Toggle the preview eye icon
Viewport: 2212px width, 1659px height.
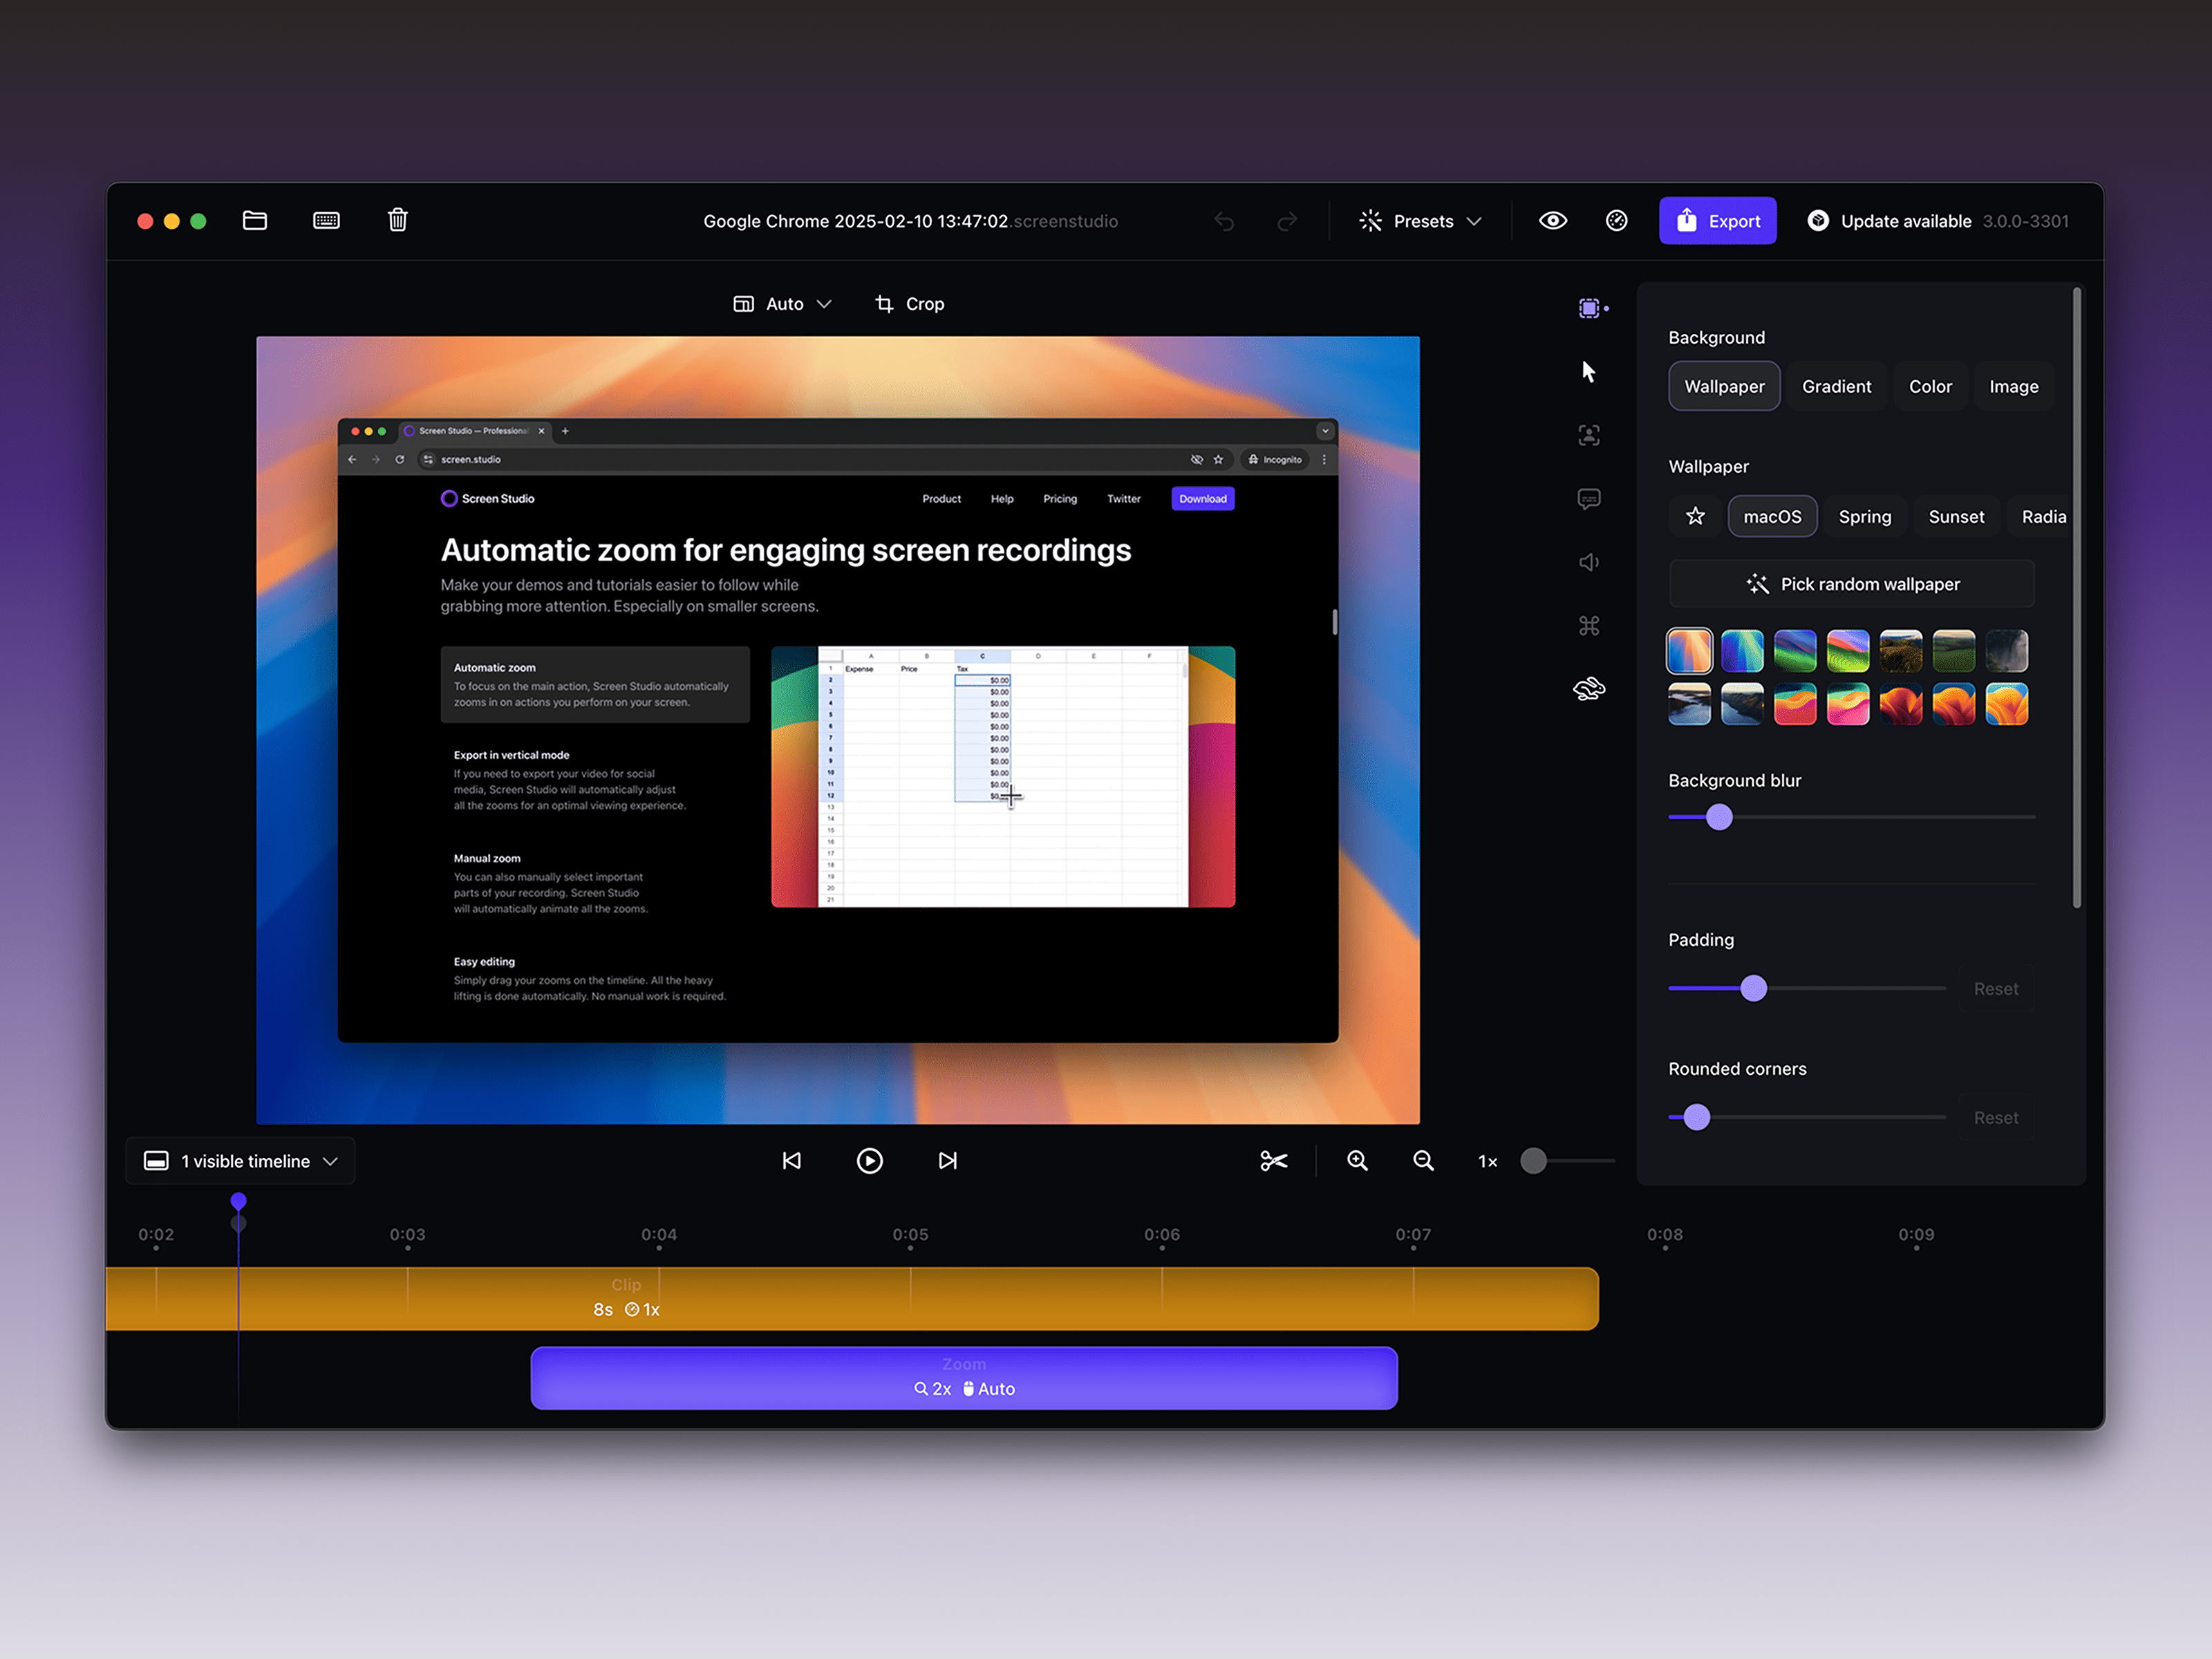click(x=1553, y=221)
